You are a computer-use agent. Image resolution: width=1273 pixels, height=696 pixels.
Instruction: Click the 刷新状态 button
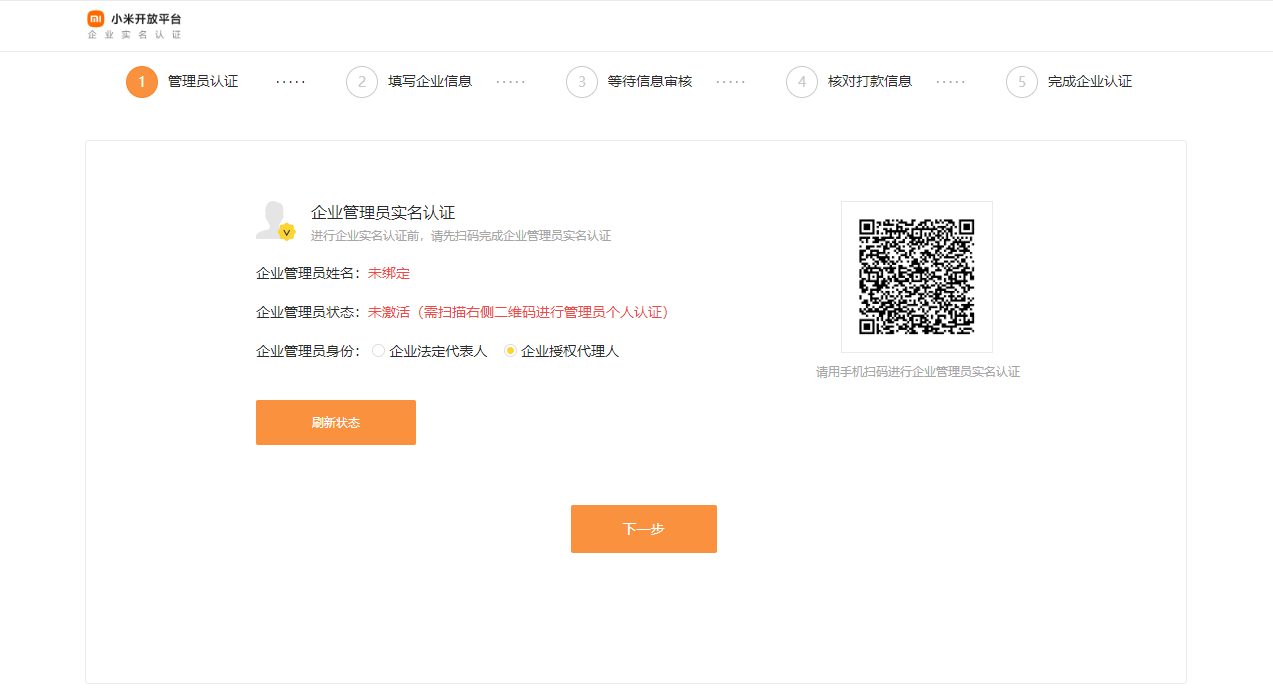(x=336, y=422)
